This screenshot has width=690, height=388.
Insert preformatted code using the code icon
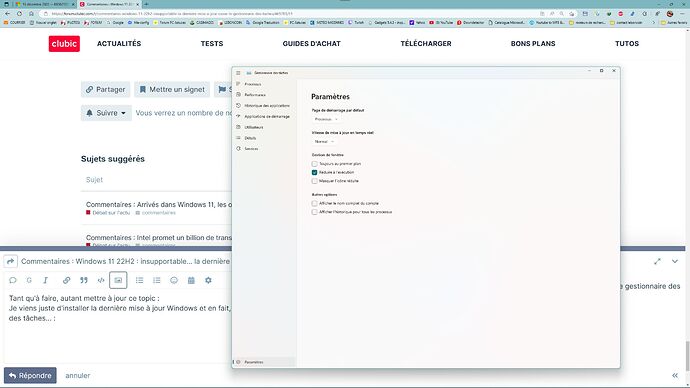coord(101,280)
